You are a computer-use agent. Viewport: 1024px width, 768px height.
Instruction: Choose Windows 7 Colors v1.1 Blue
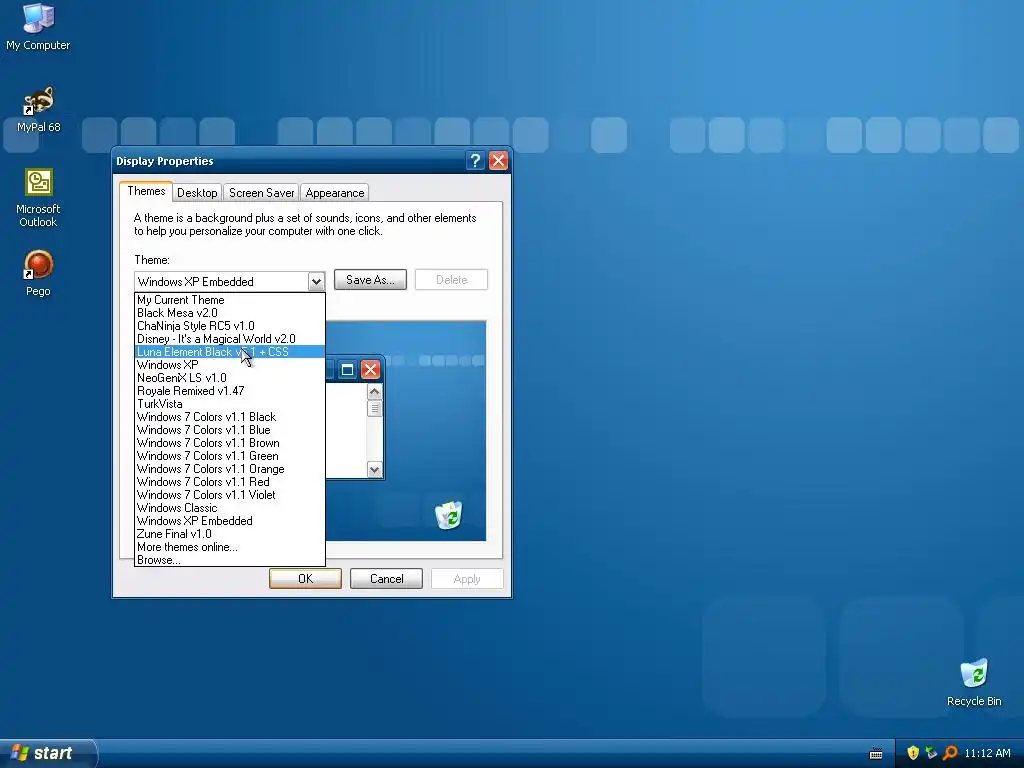tap(230, 430)
